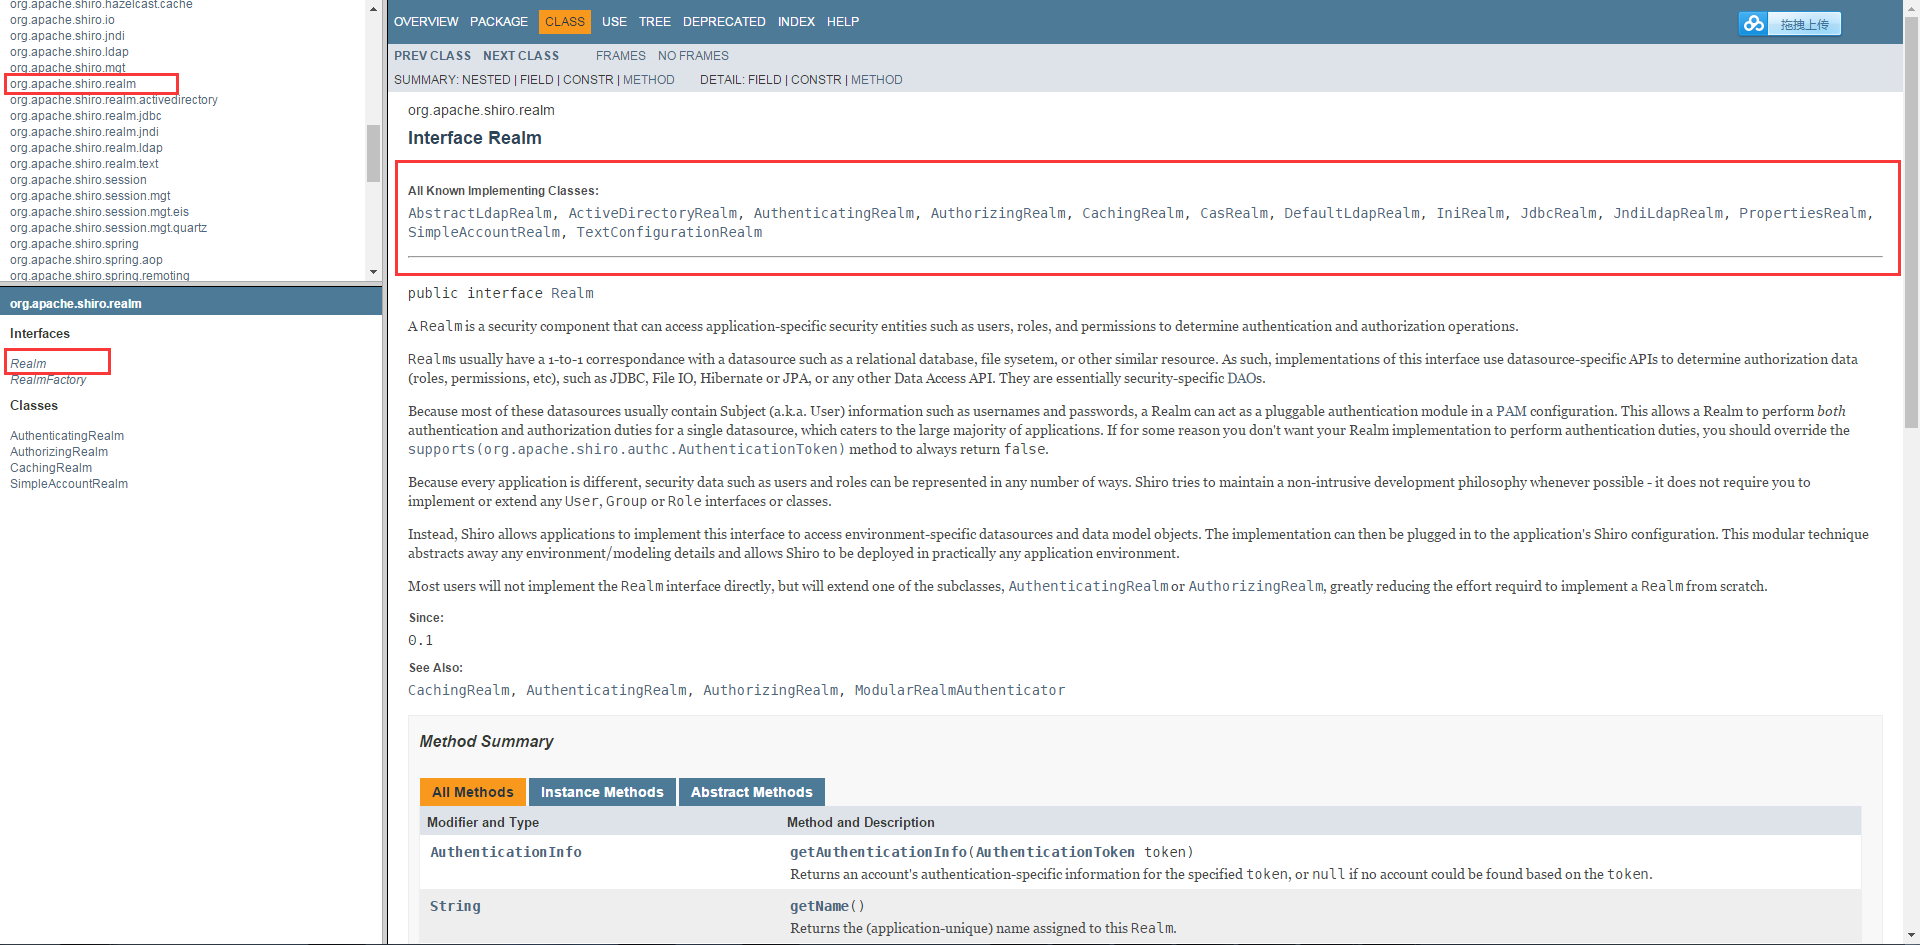Image resolution: width=1920 pixels, height=945 pixels.
Task: Open AbstractLdapRealm implementing class
Action: click(480, 213)
